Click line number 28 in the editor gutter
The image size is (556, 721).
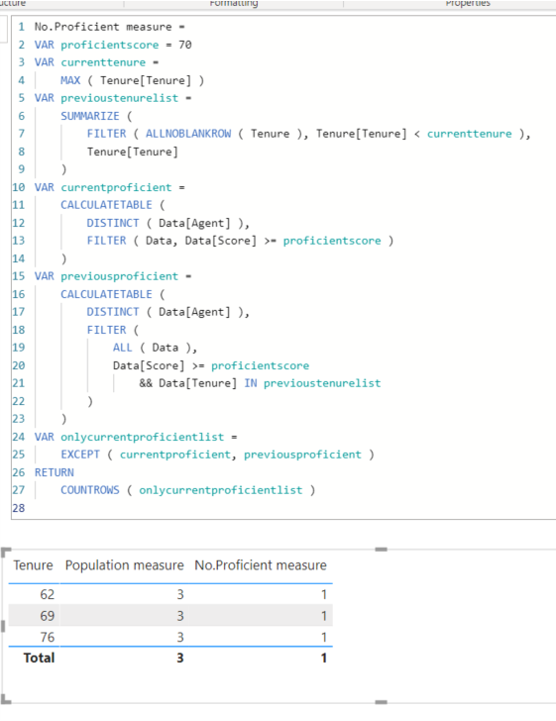[18, 508]
